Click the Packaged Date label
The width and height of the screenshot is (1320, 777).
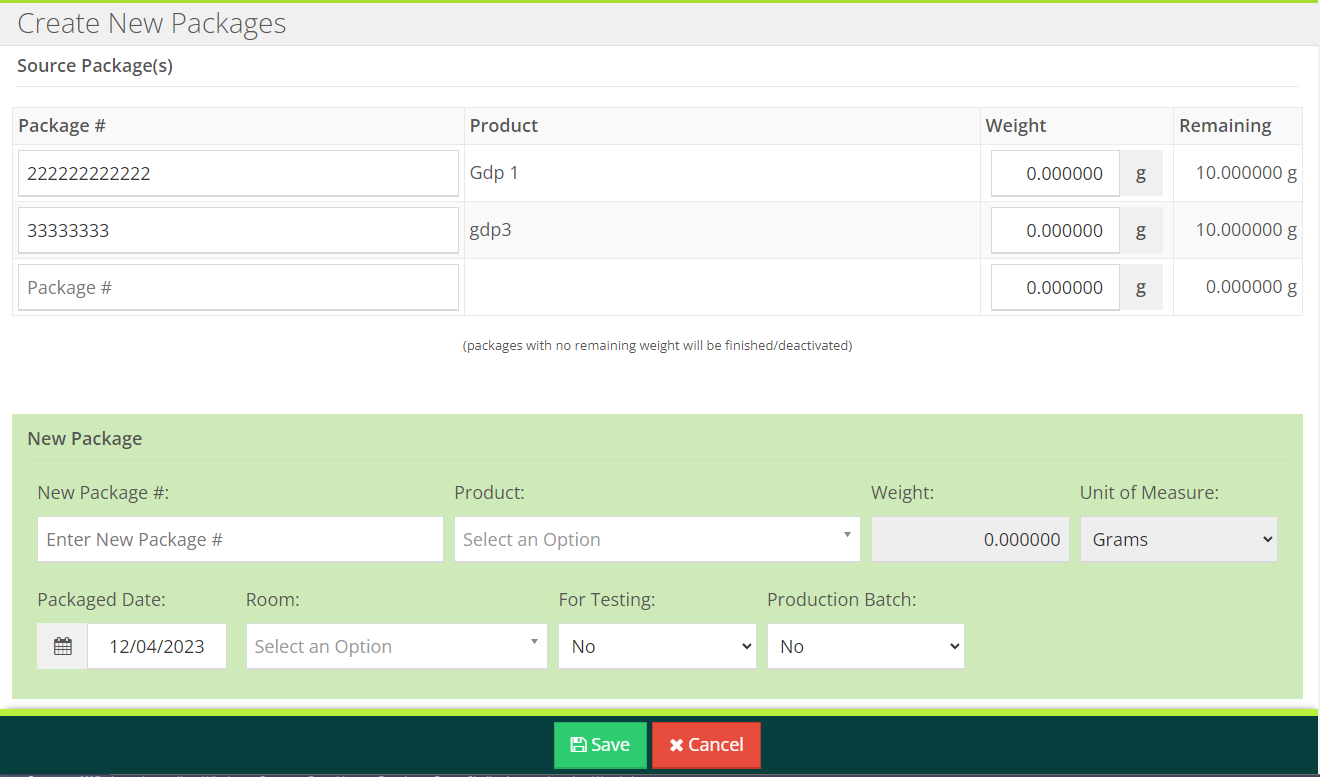coord(101,599)
